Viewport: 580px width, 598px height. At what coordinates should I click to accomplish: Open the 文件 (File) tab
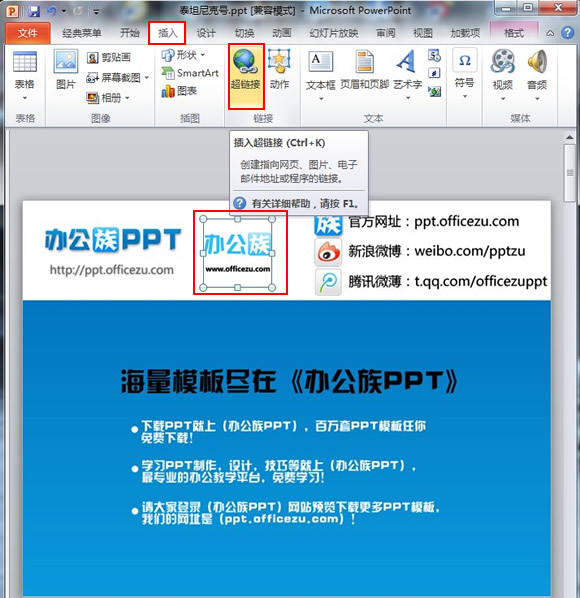pos(27,33)
